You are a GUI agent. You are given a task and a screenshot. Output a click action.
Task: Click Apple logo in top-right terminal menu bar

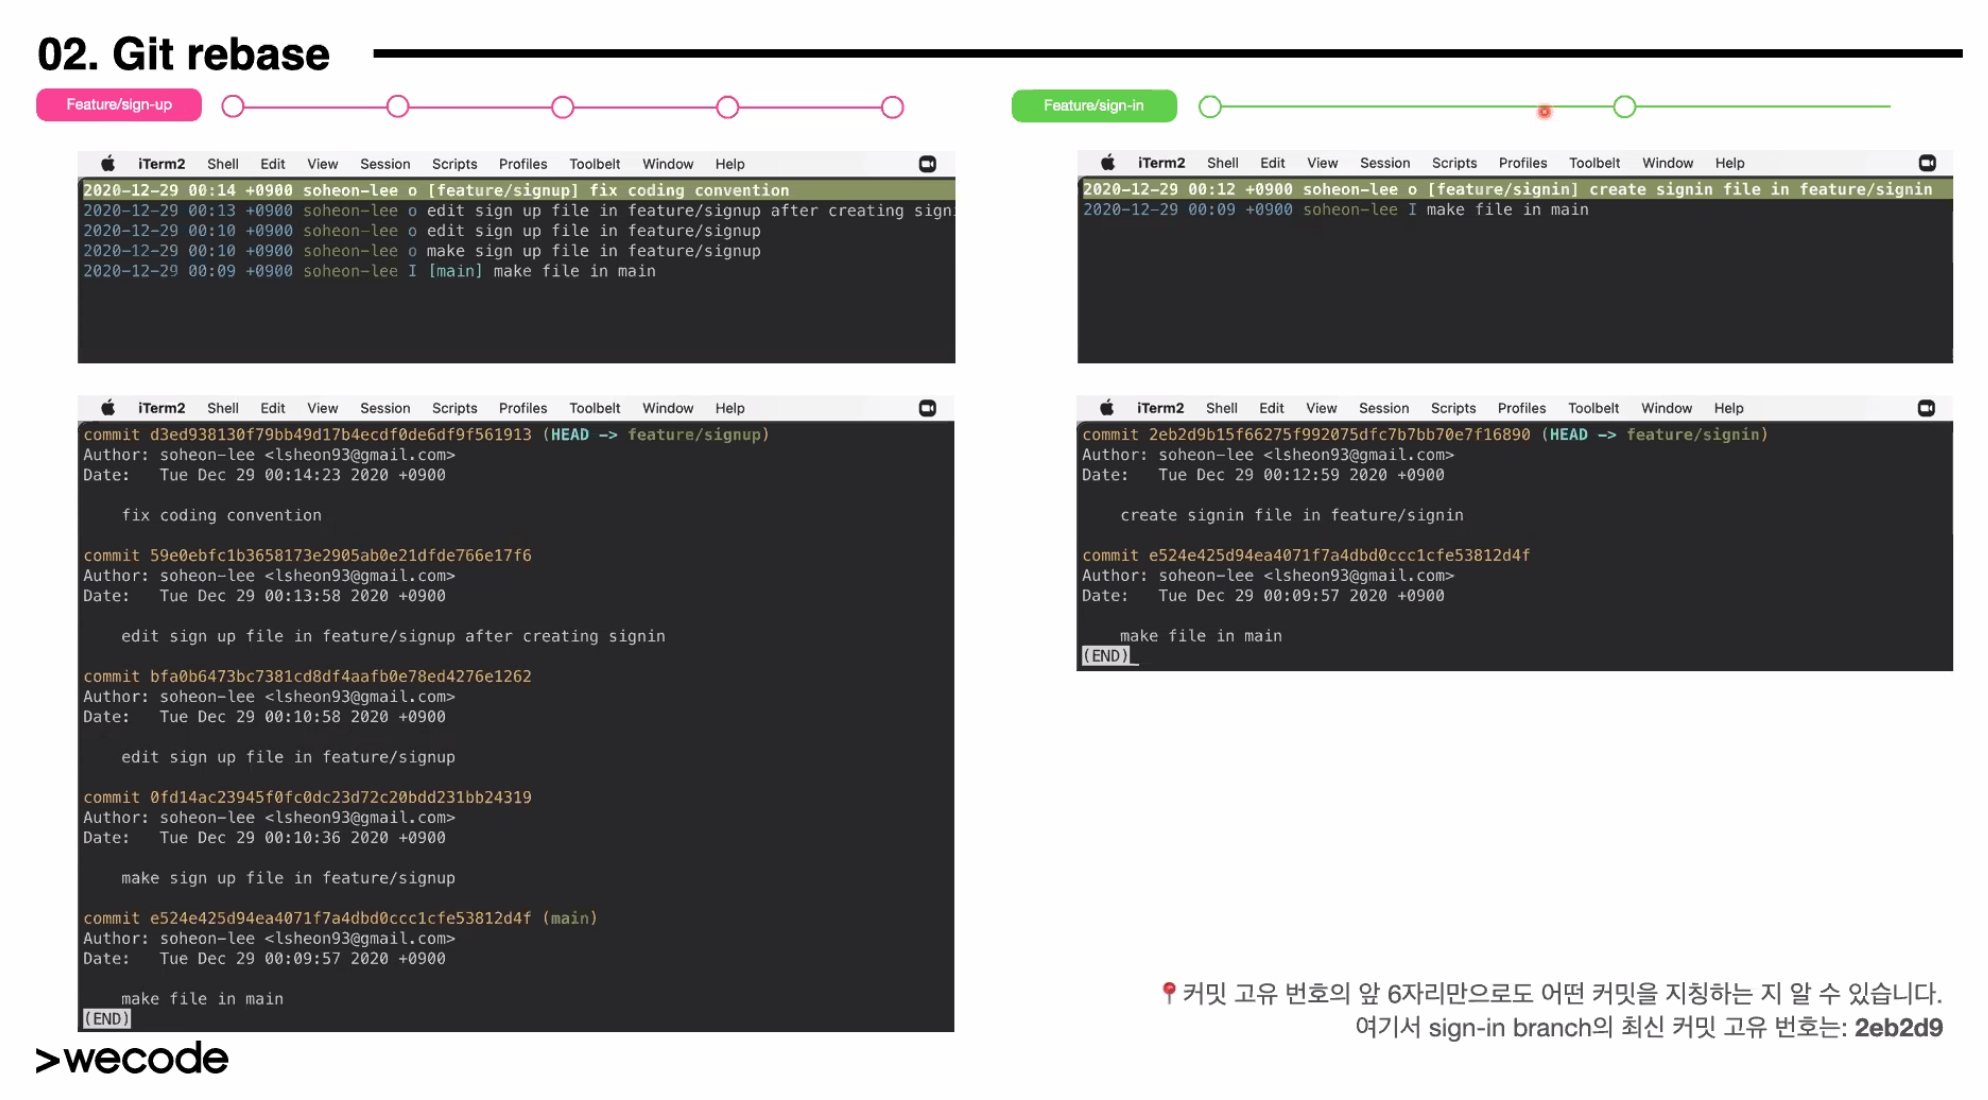point(1107,162)
